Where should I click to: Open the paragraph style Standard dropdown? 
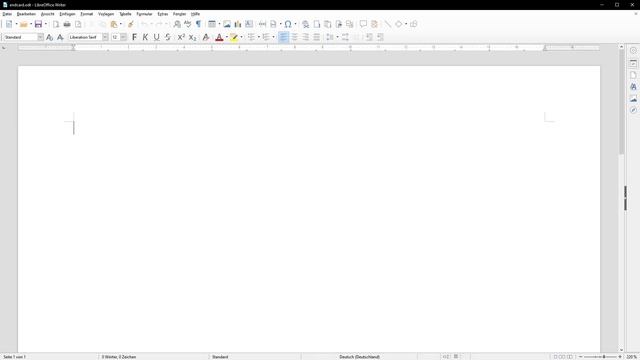pos(40,37)
